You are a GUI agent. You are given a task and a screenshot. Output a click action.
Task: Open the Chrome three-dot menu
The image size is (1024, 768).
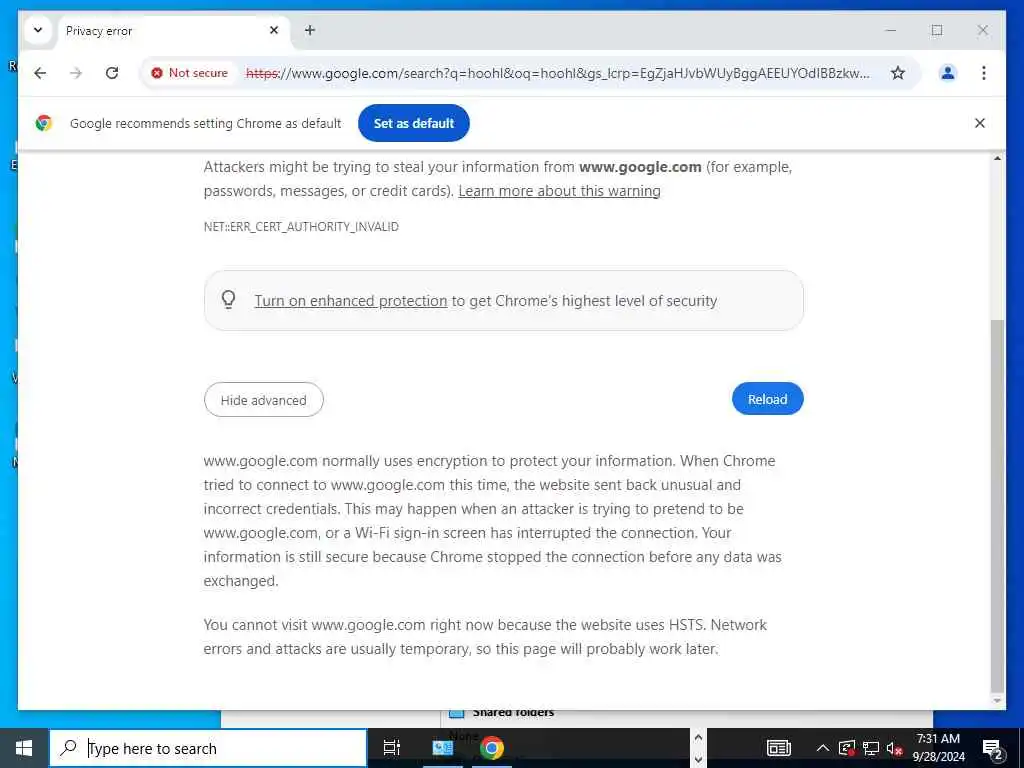click(984, 73)
